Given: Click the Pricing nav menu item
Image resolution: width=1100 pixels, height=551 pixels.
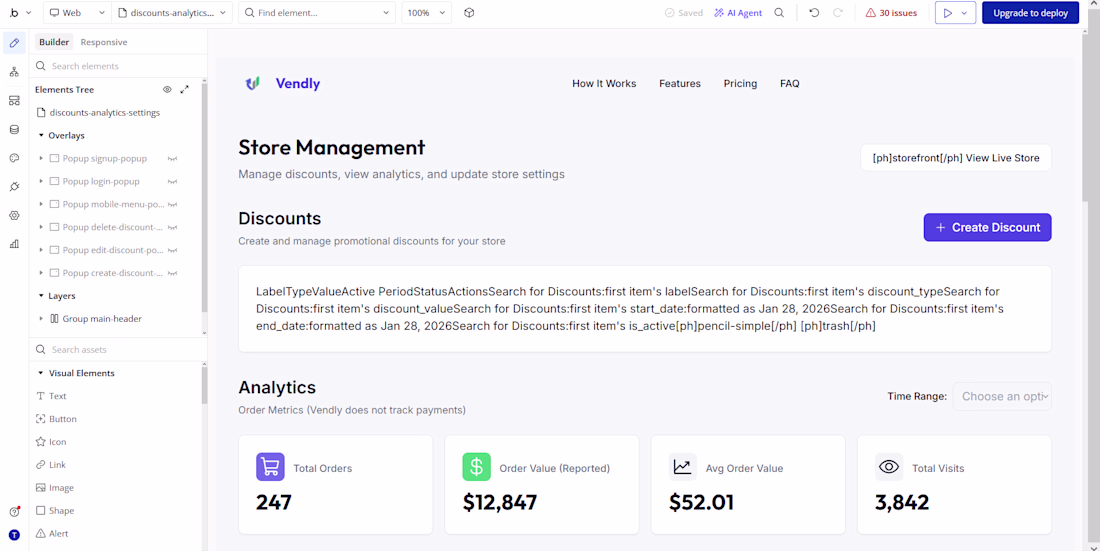Looking at the screenshot, I should (740, 84).
